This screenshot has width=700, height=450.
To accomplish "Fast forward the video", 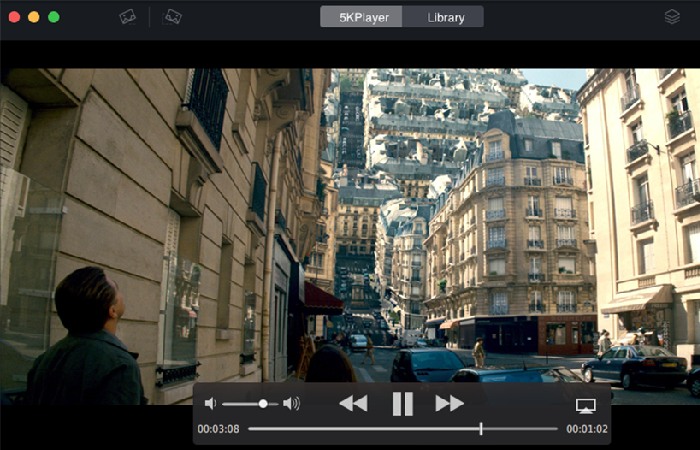I will point(450,404).
